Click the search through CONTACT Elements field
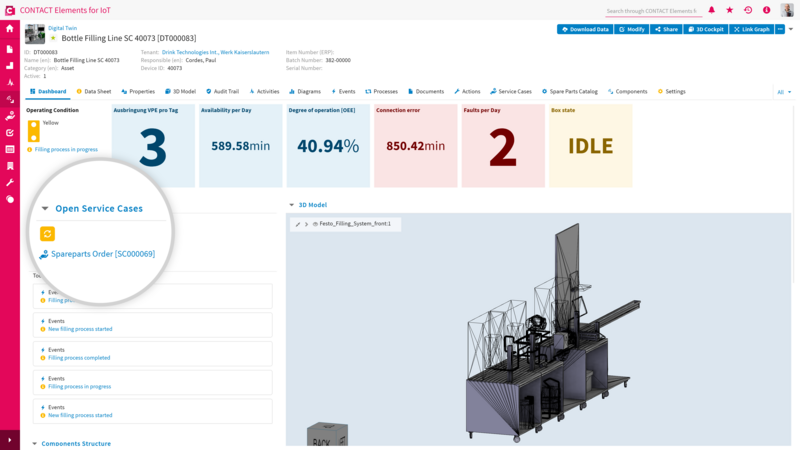 click(652, 11)
